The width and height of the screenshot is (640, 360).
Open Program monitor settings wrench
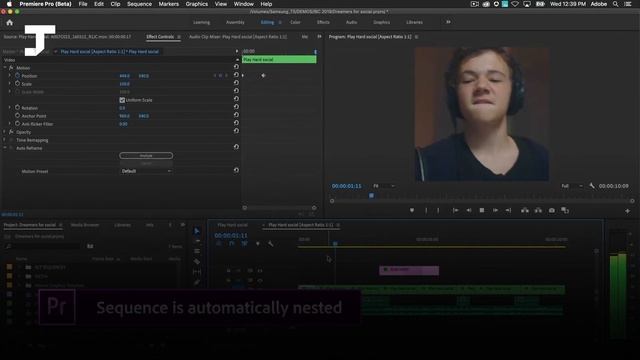[x=592, y=186]
